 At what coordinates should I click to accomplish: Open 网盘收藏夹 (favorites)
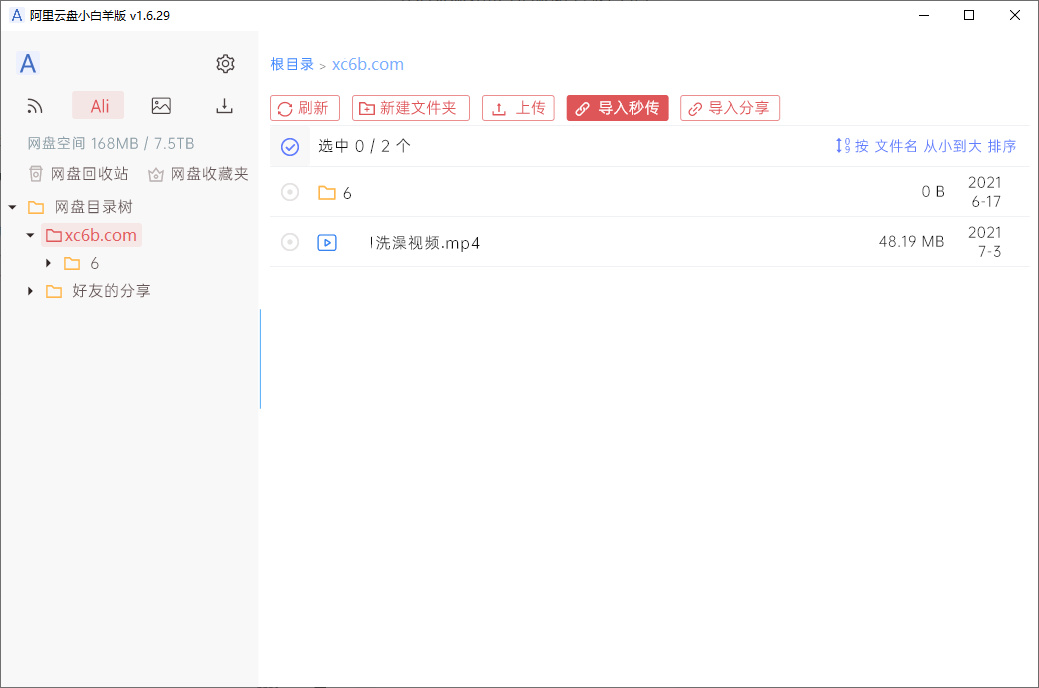(197, 172)
